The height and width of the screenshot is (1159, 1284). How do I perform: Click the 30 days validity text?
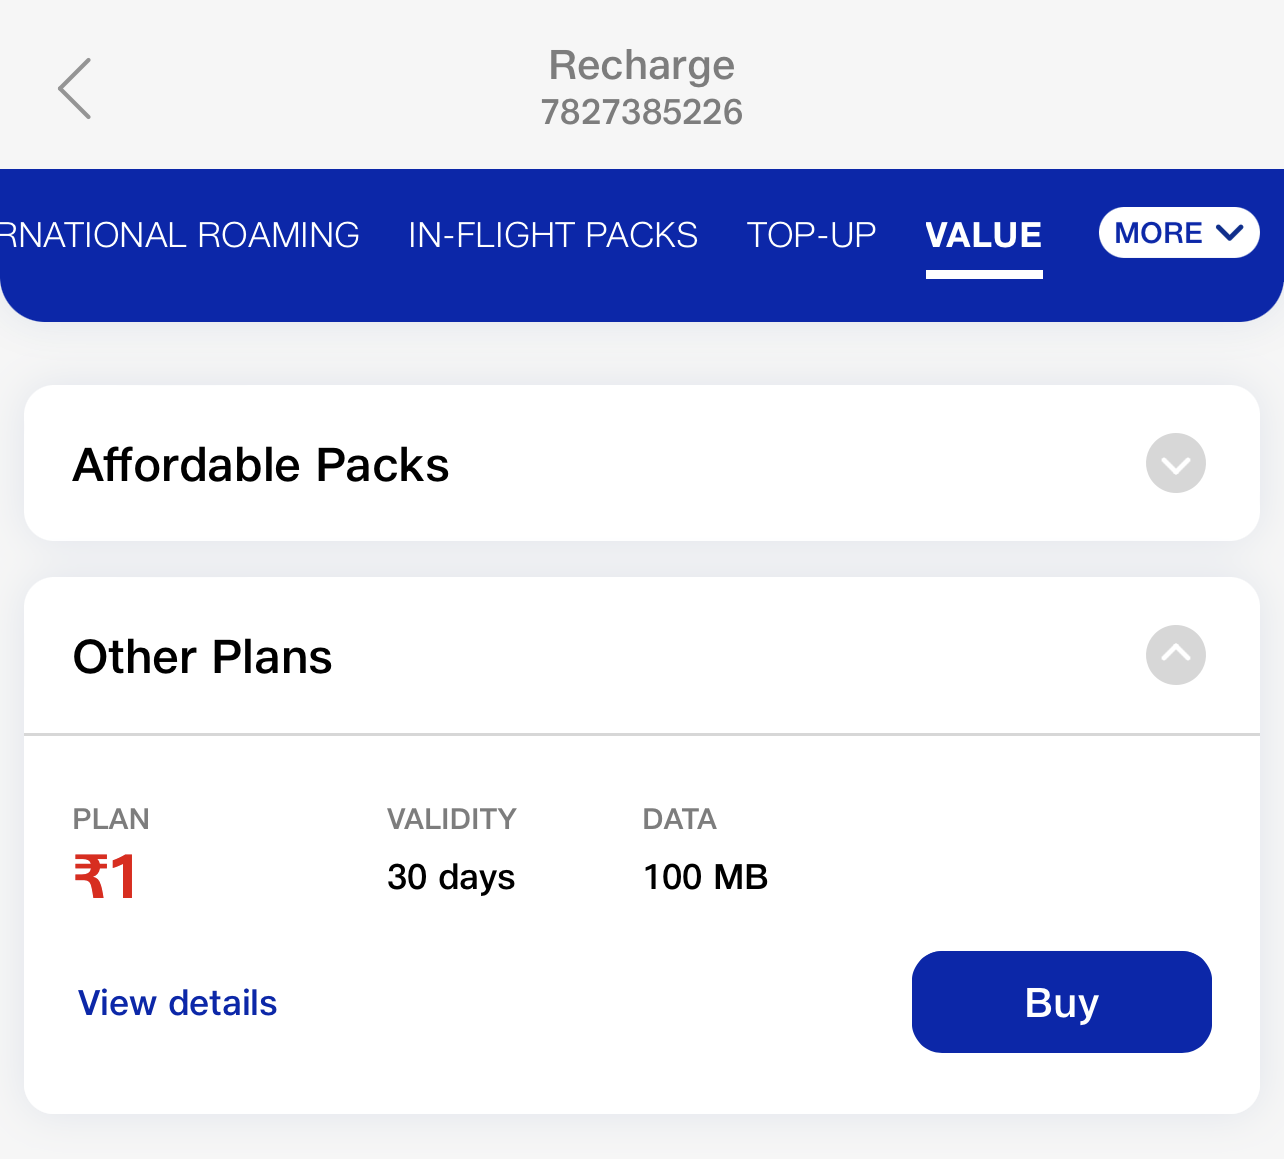click(451, 877)
